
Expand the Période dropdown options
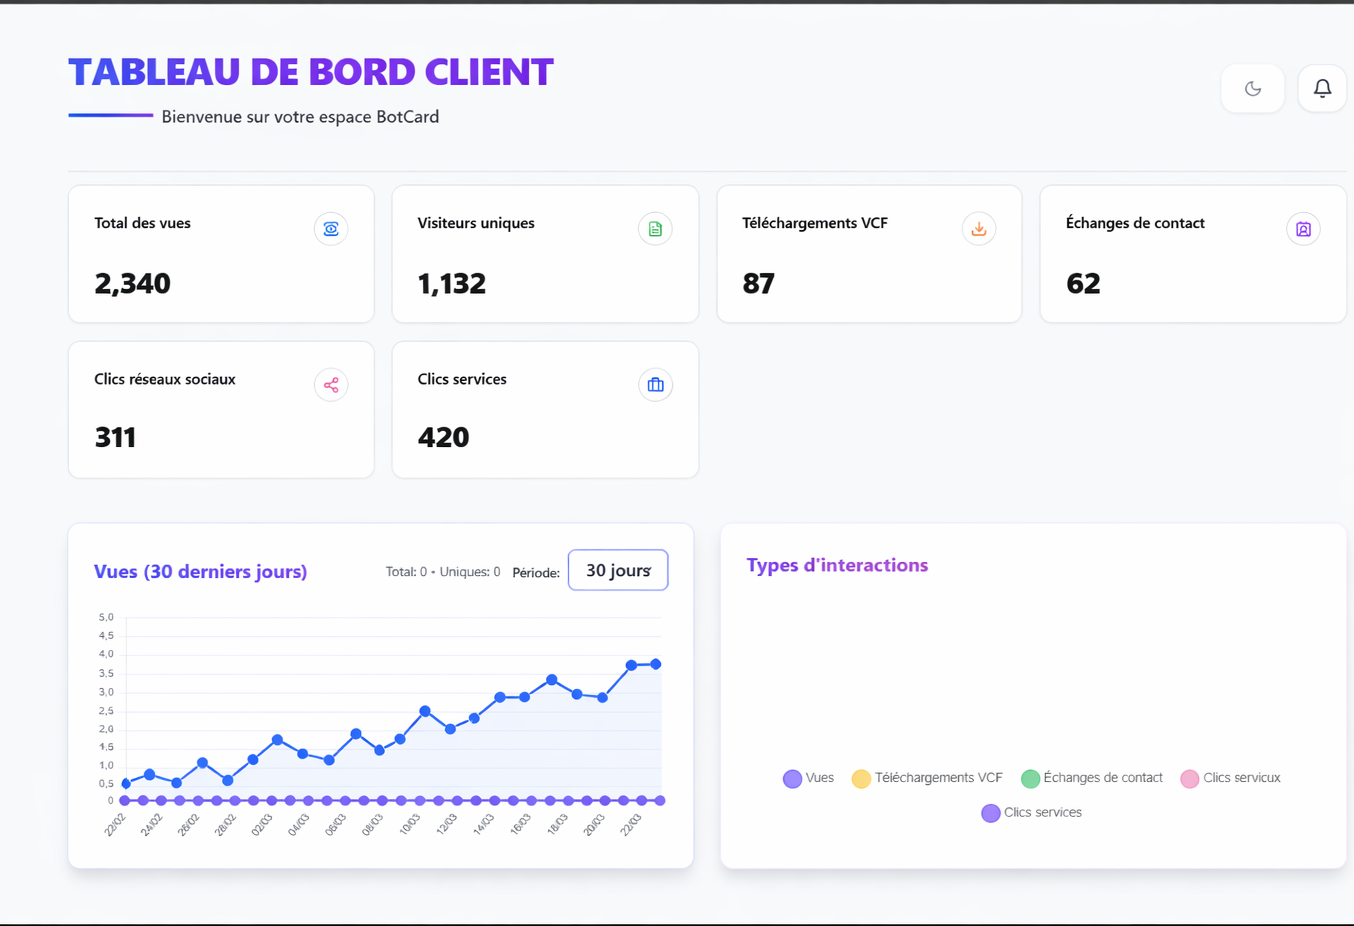tap(617, 570)
